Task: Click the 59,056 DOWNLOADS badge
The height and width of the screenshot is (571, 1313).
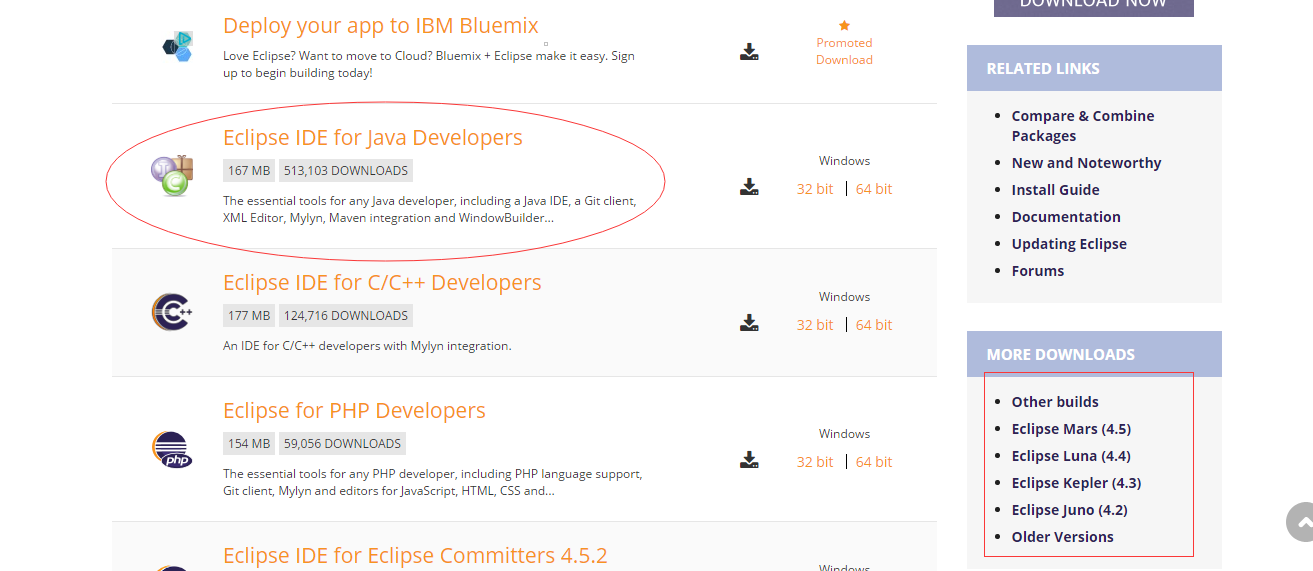Action: (x=342, y=443)
